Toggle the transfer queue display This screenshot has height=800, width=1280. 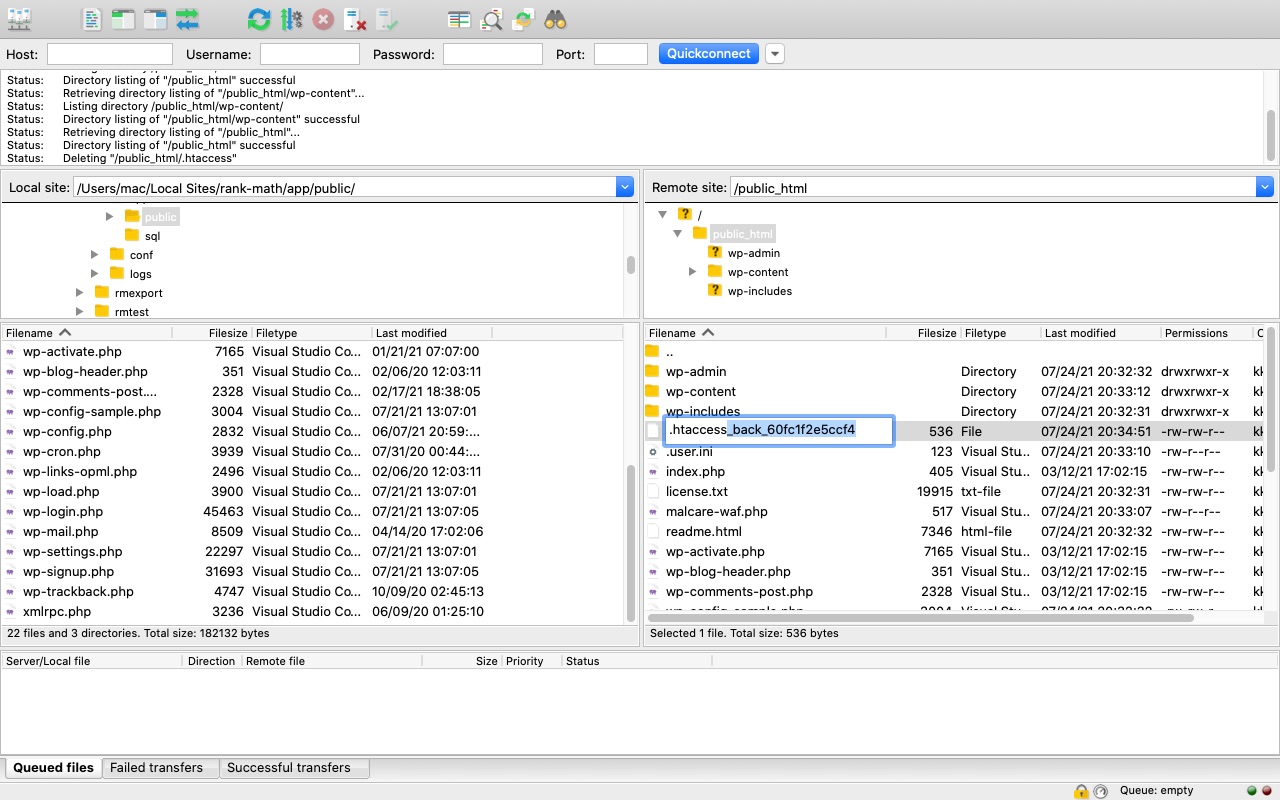(x=187, y=18)
